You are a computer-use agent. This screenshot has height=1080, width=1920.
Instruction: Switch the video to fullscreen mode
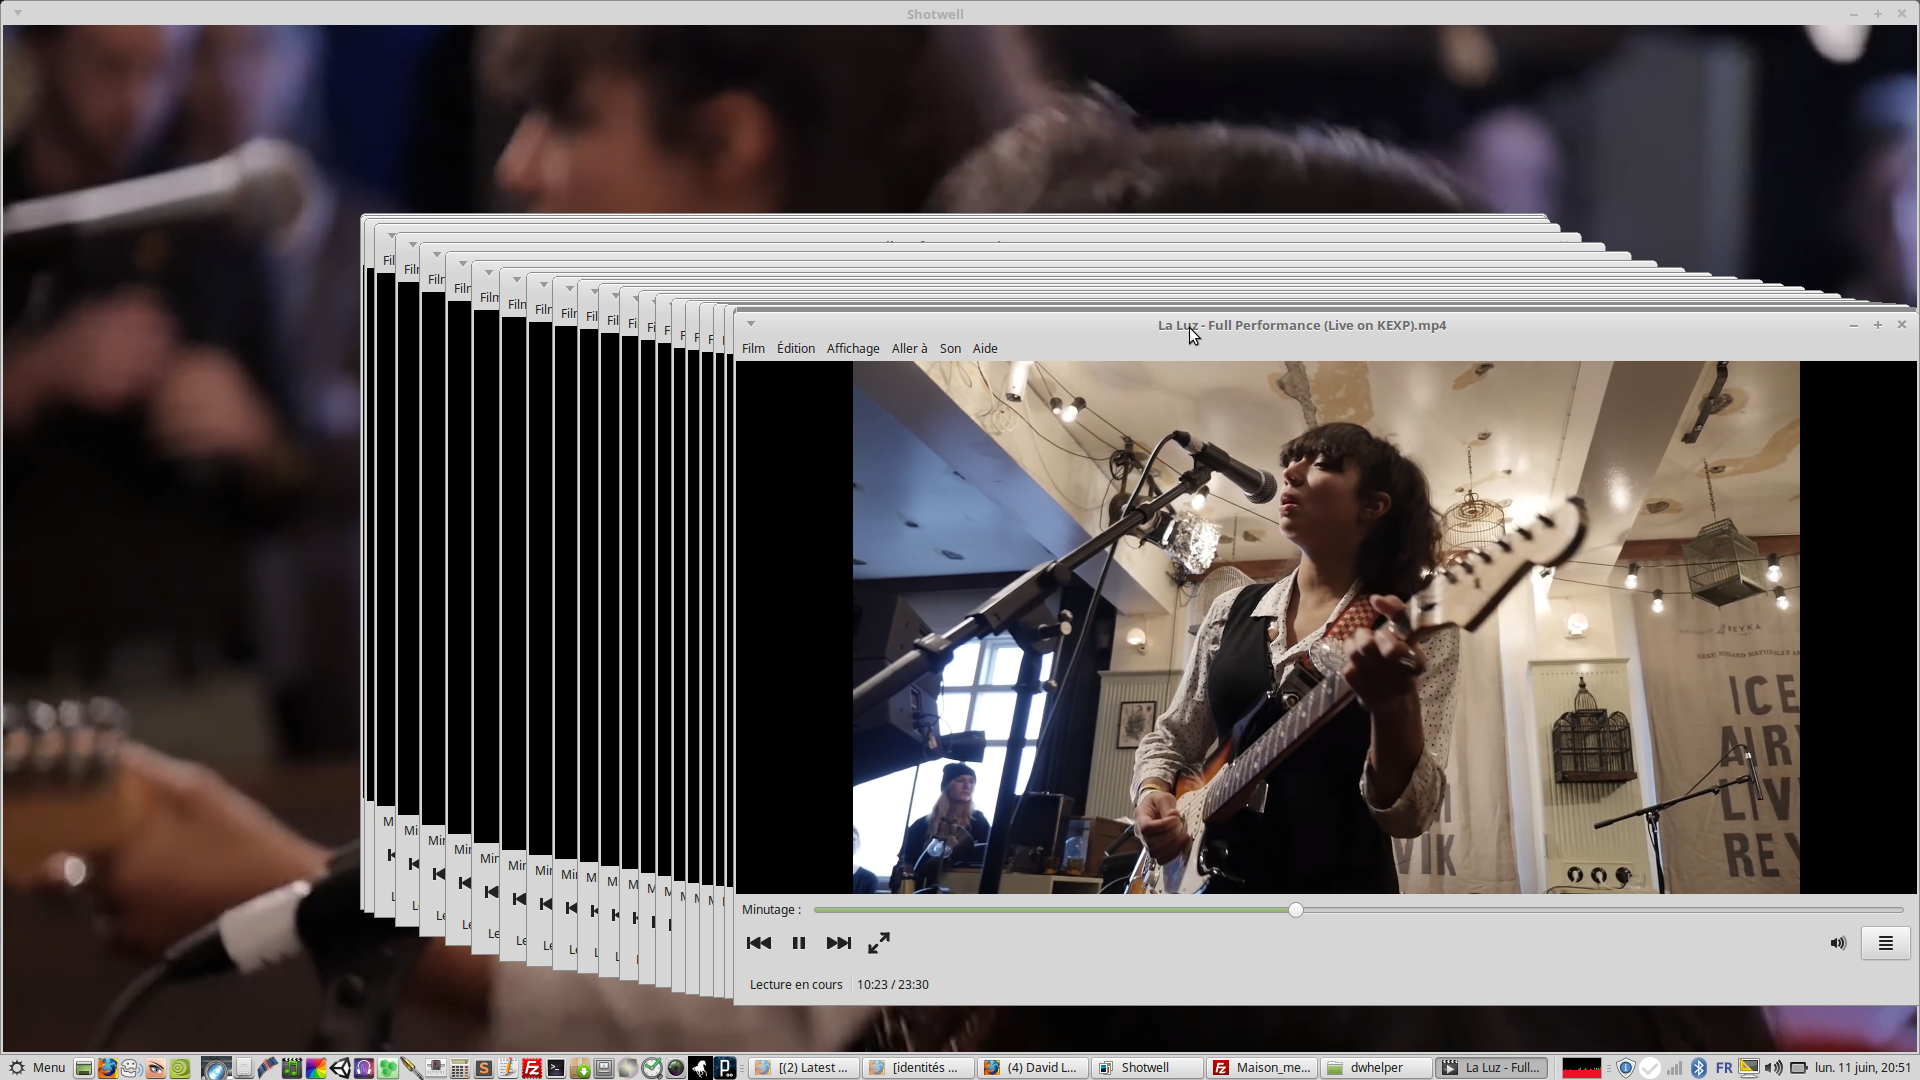coord(878,943)
